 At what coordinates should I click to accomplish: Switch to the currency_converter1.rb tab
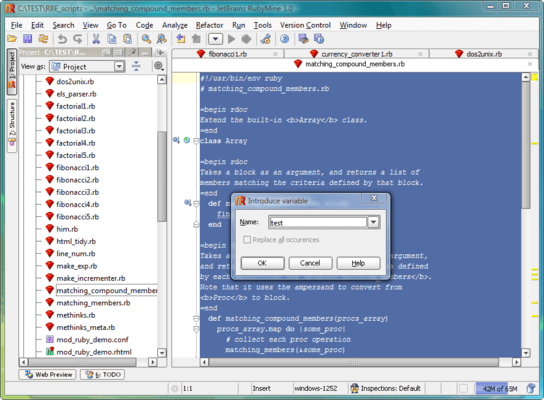(x=357, y=54)
